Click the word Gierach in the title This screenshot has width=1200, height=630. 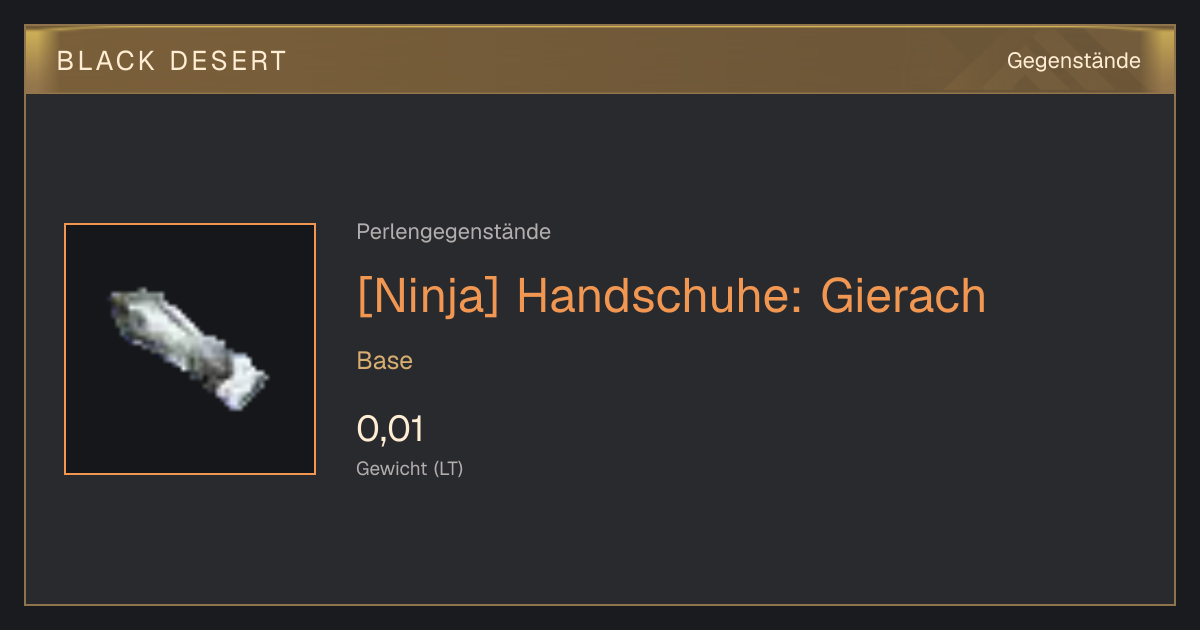point(903,296)
